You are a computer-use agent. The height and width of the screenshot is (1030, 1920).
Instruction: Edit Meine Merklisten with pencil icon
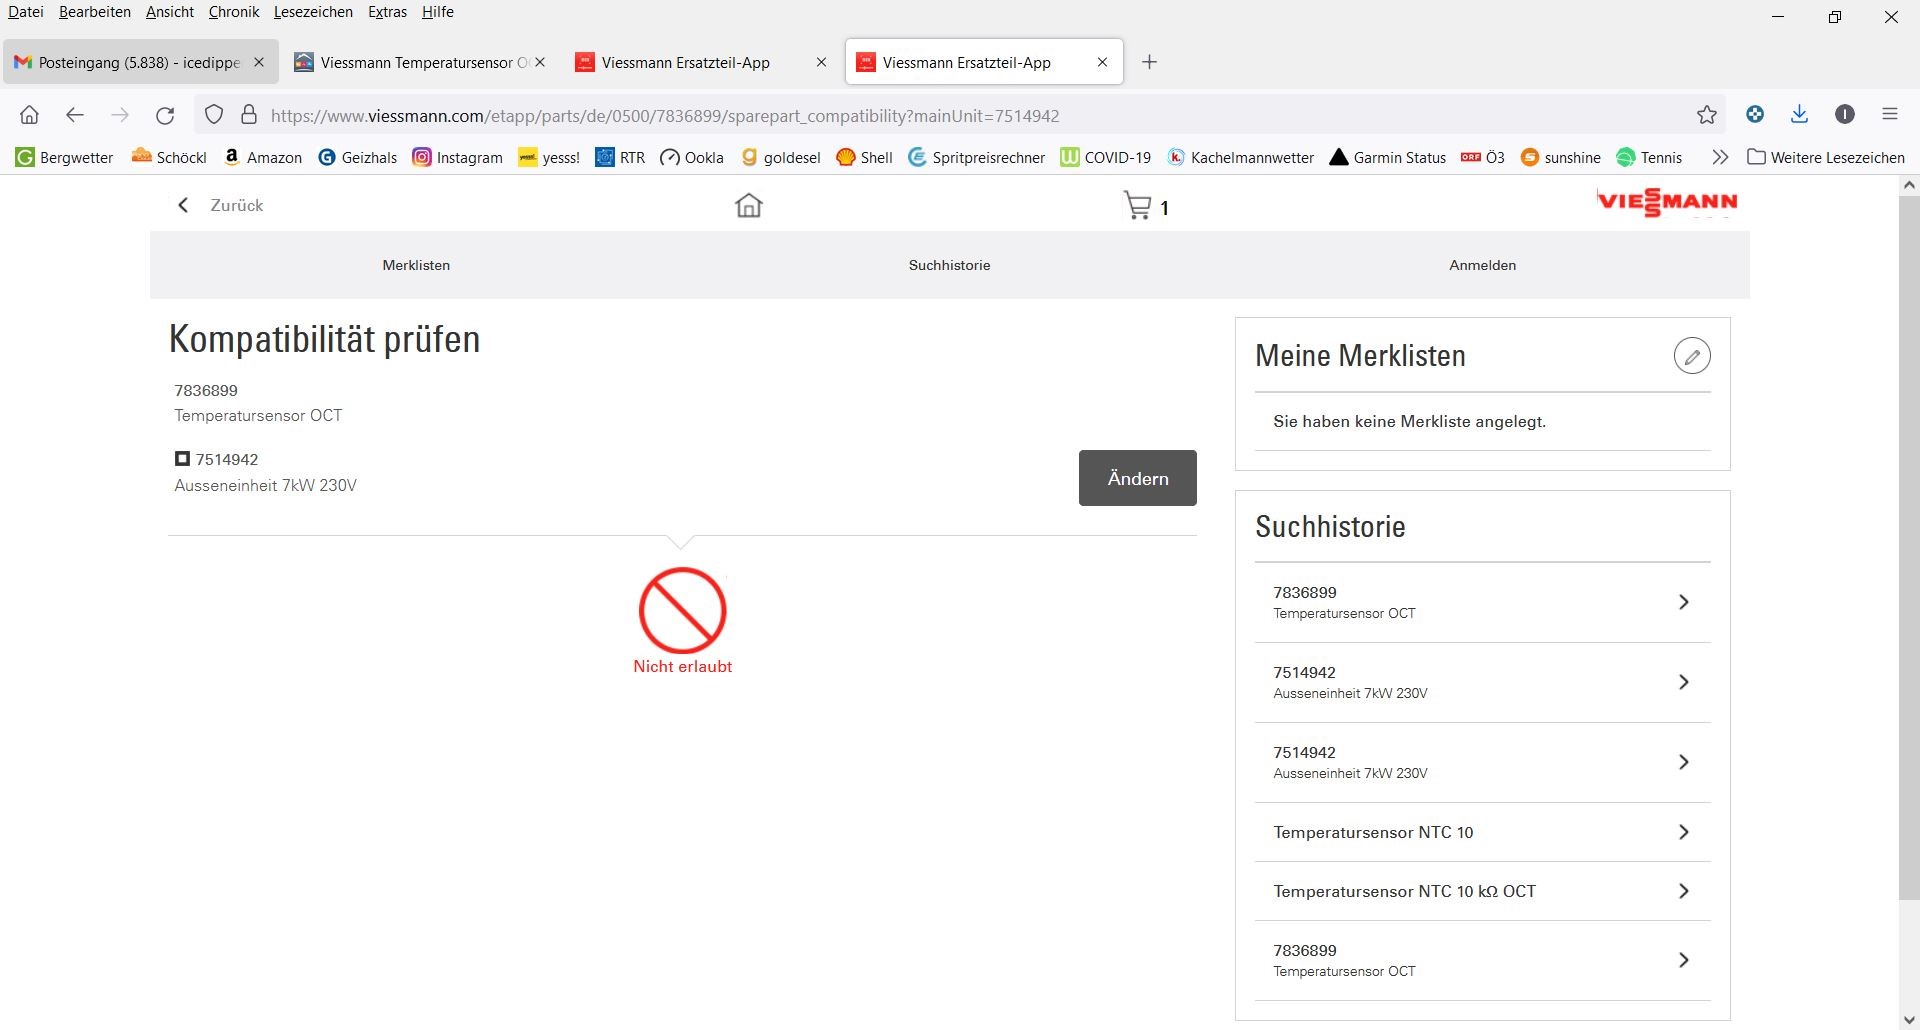point(1692,356)
